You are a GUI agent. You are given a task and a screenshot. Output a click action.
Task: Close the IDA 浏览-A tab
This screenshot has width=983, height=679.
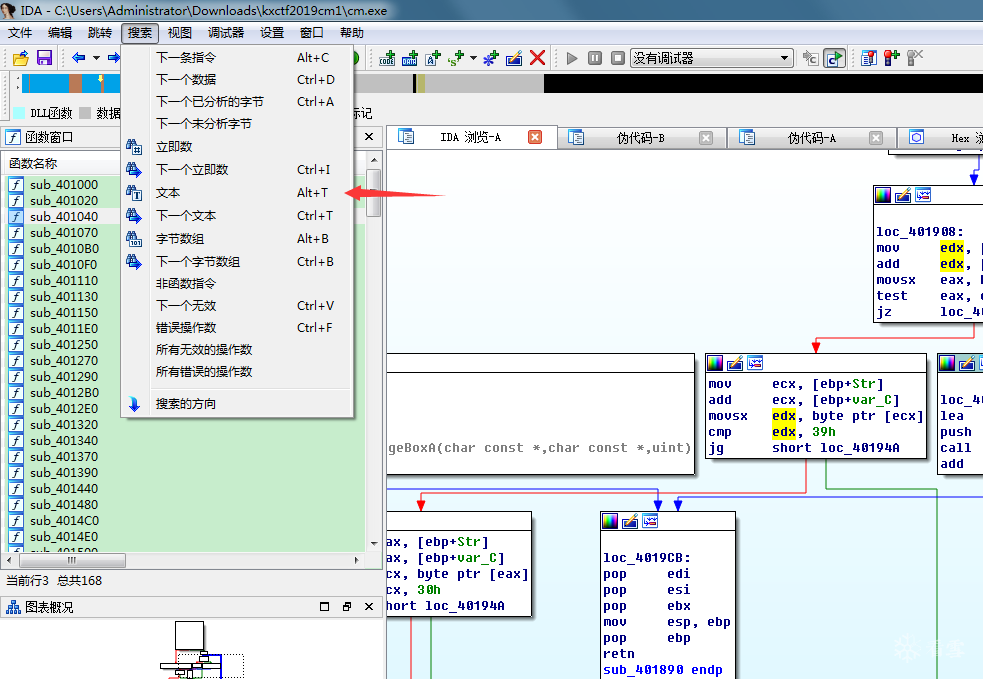click(535, 137)
